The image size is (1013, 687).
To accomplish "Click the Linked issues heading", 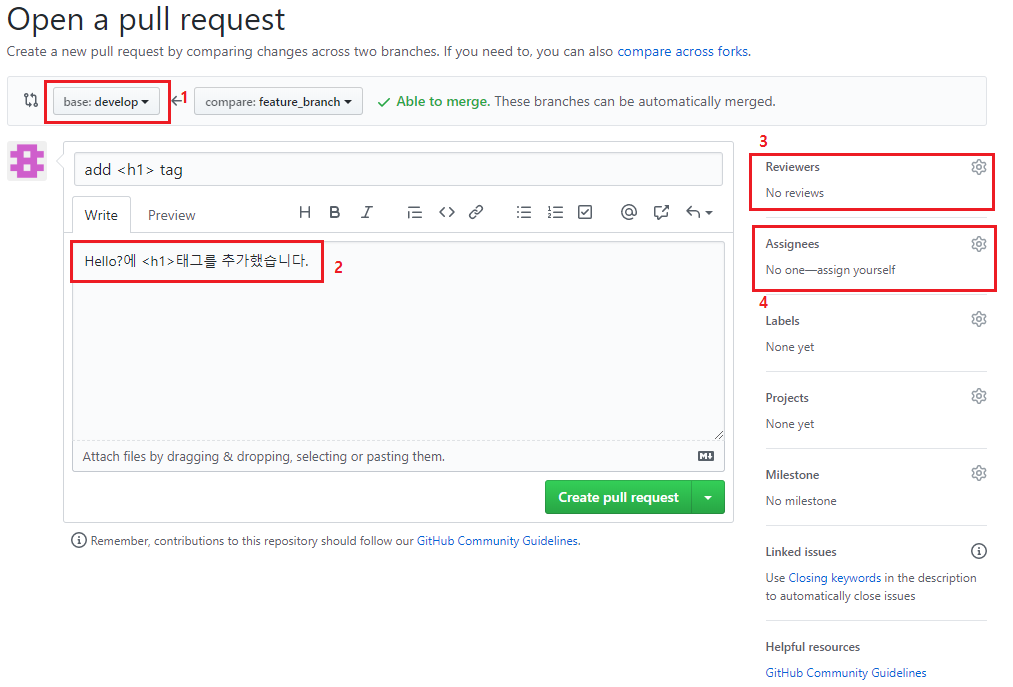I will [801, 552].
